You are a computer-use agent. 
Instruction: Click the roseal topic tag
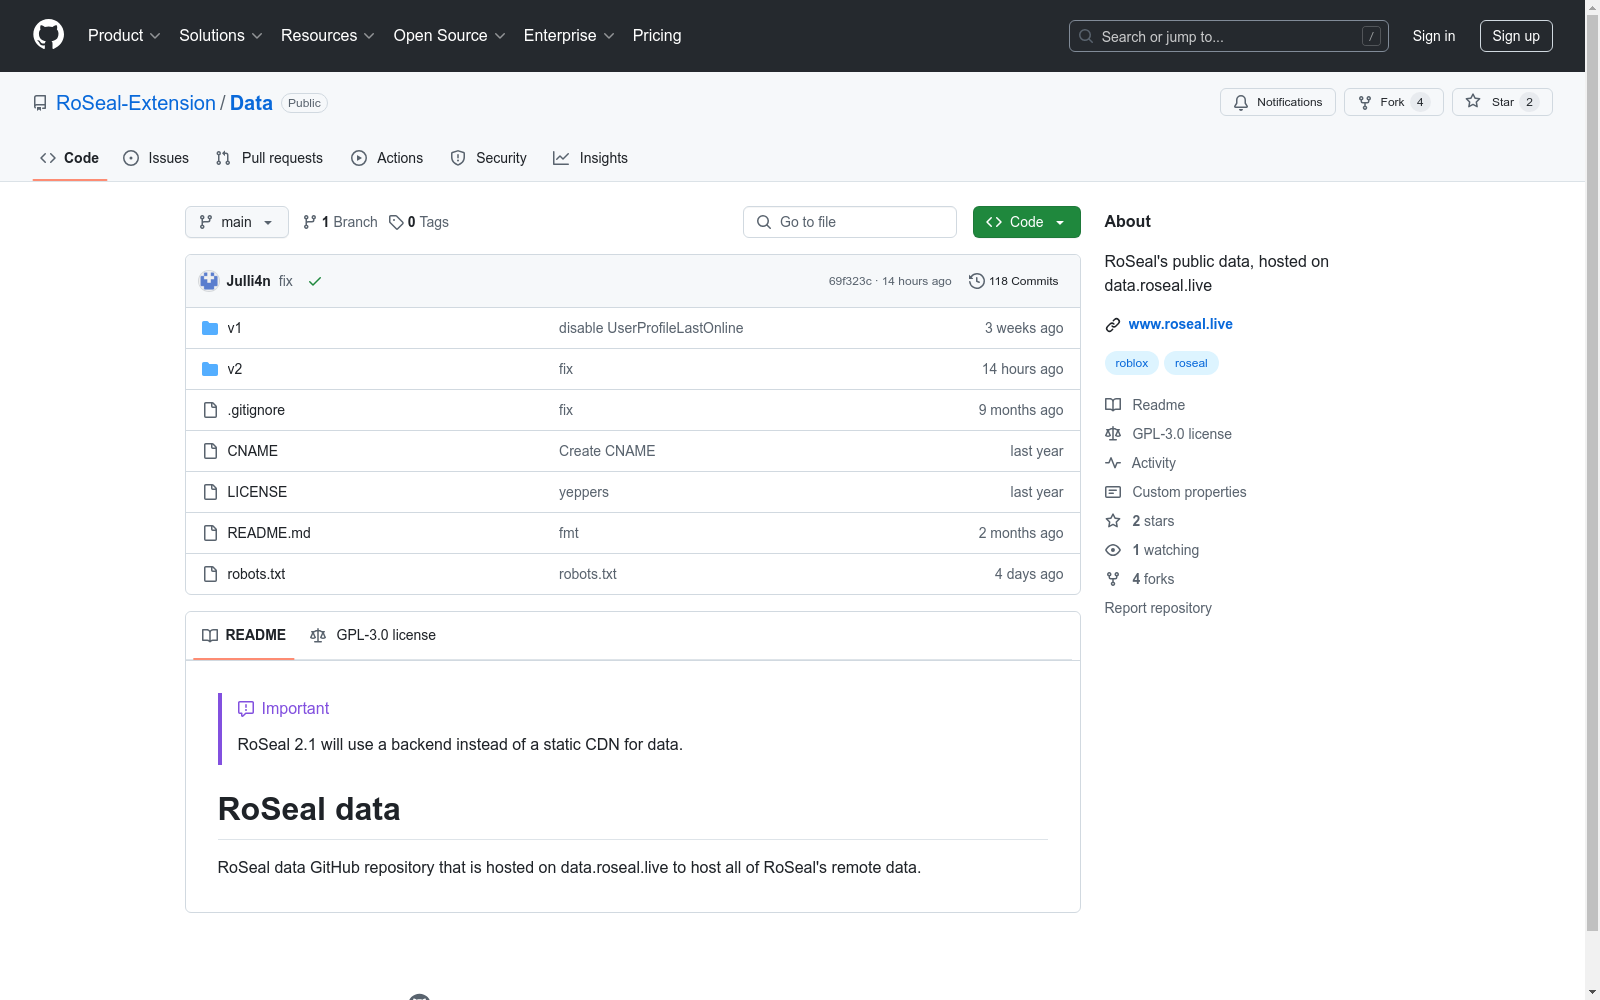[x=1191, y=363]
